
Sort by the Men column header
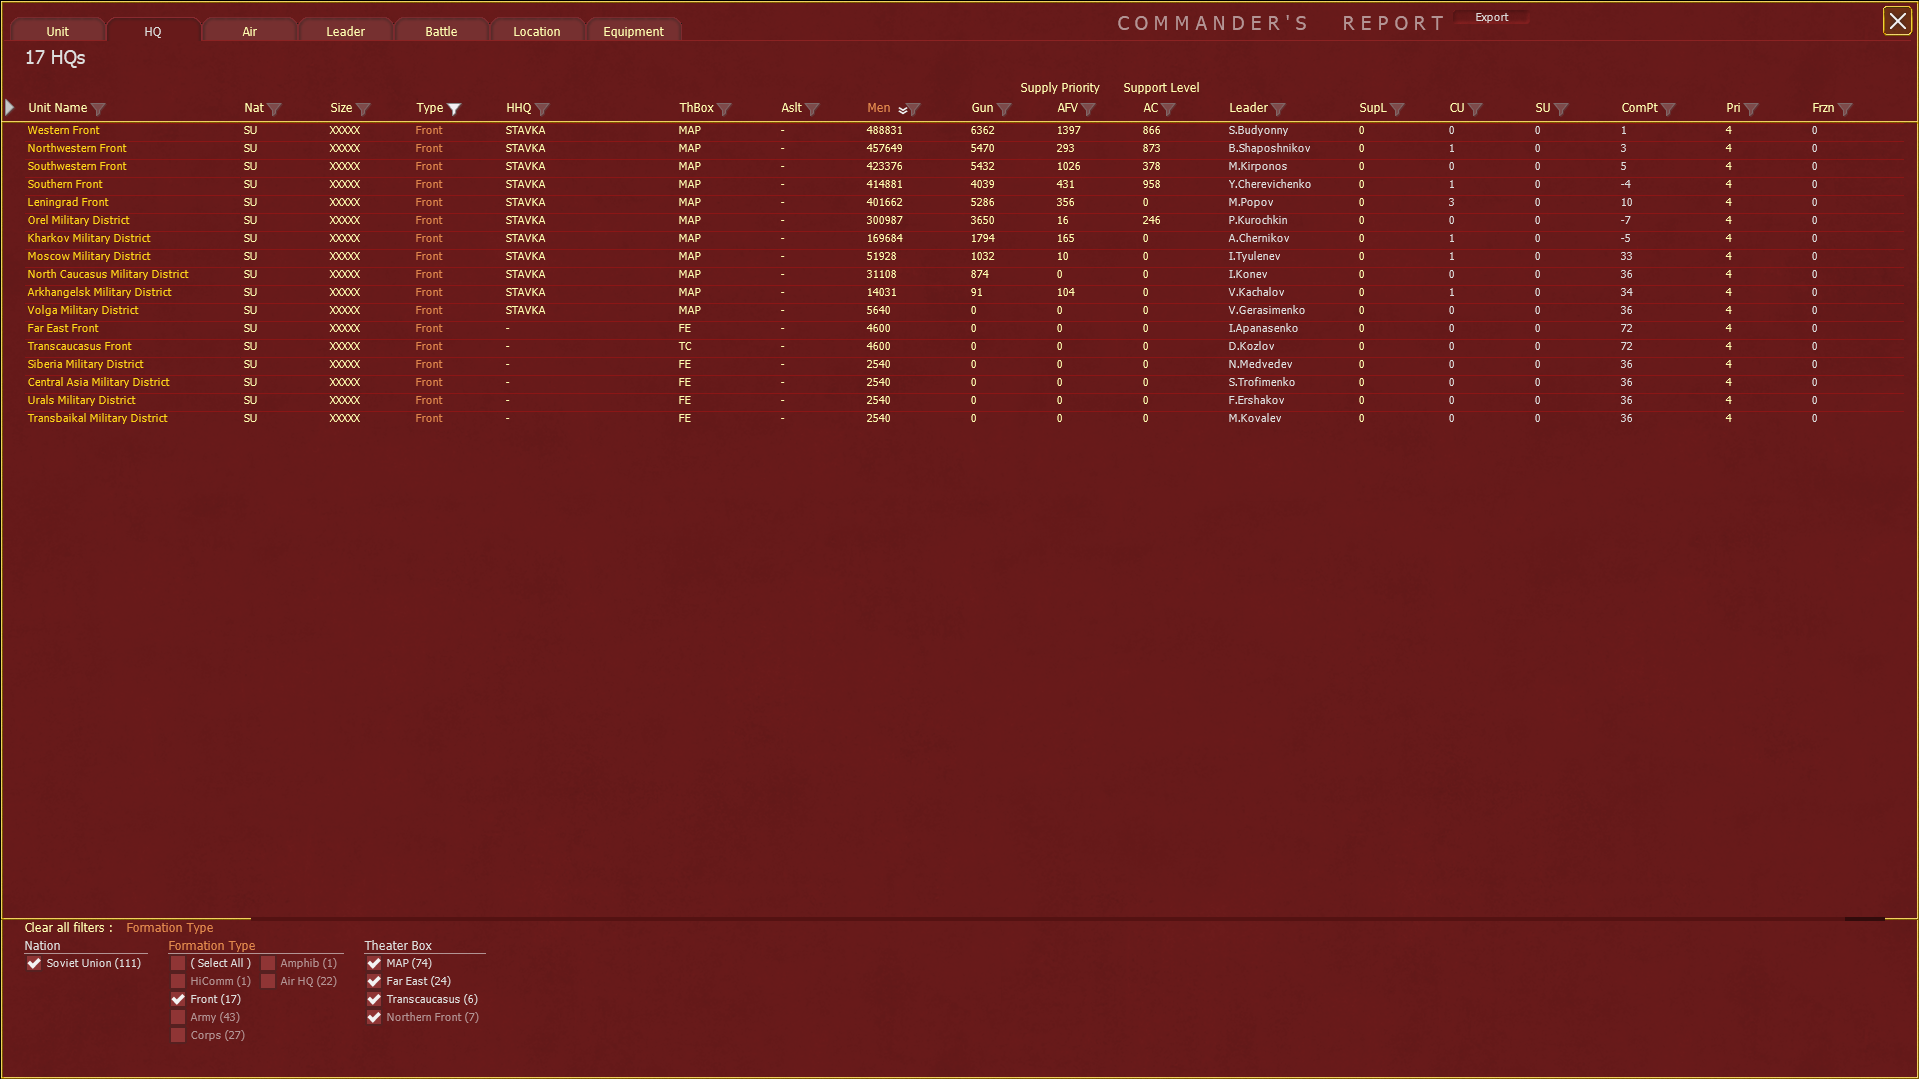click(878, 108)
